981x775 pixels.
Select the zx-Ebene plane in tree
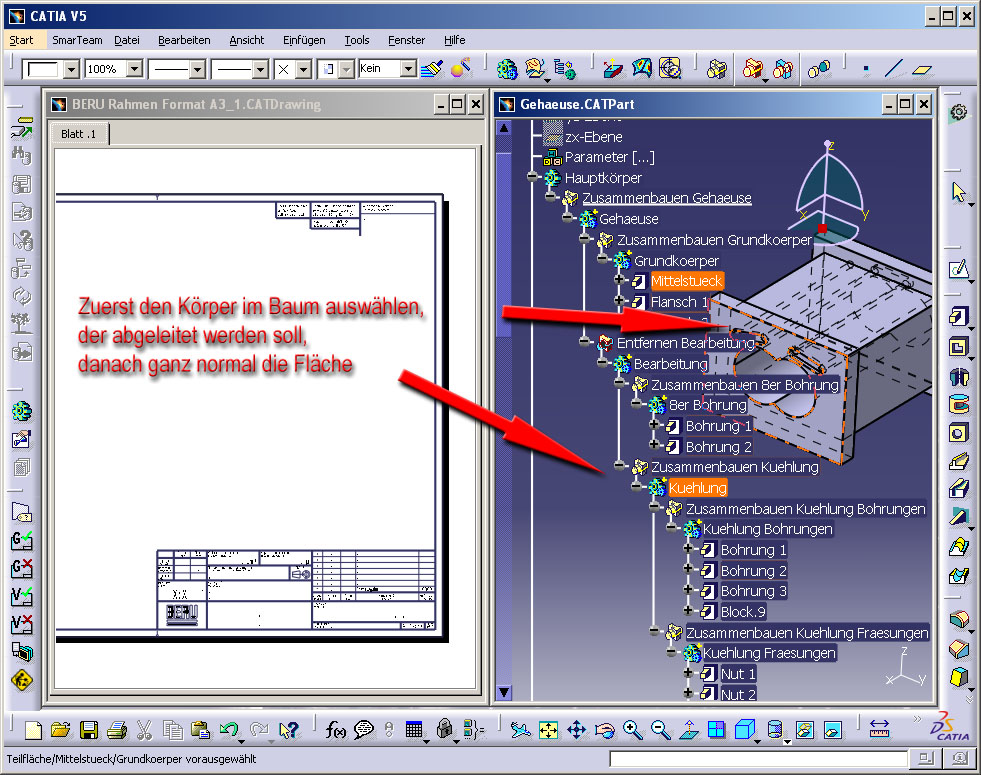pos(594,137)
